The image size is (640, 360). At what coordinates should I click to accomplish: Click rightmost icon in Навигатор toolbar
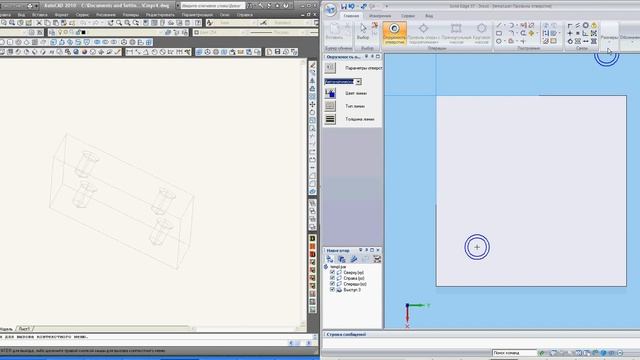pyautogui.click(x=377, y=259)
